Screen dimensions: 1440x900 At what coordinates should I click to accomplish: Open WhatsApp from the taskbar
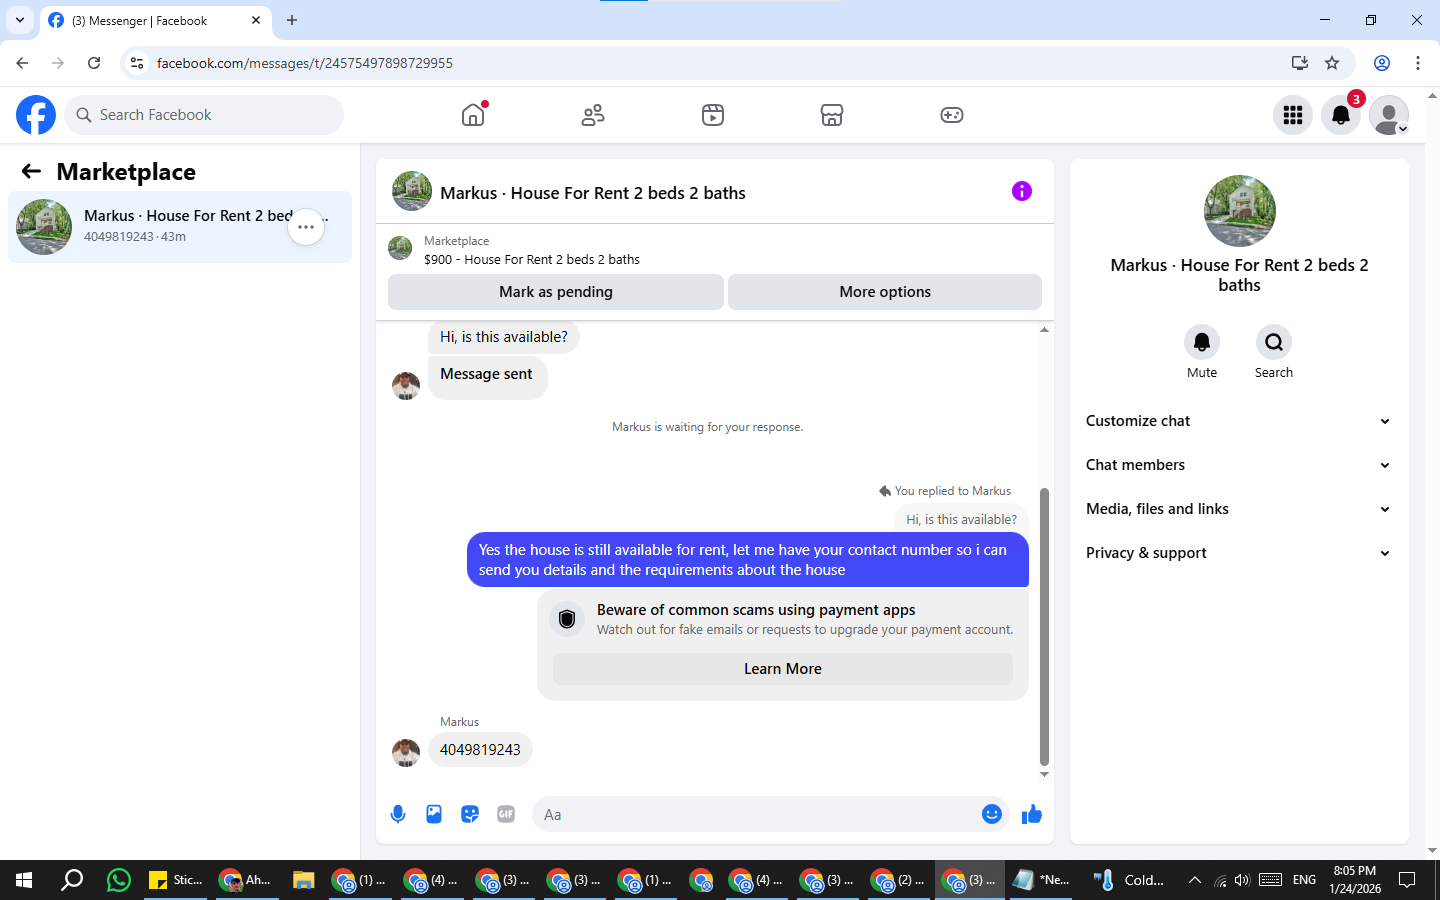[x=119, y=880]
